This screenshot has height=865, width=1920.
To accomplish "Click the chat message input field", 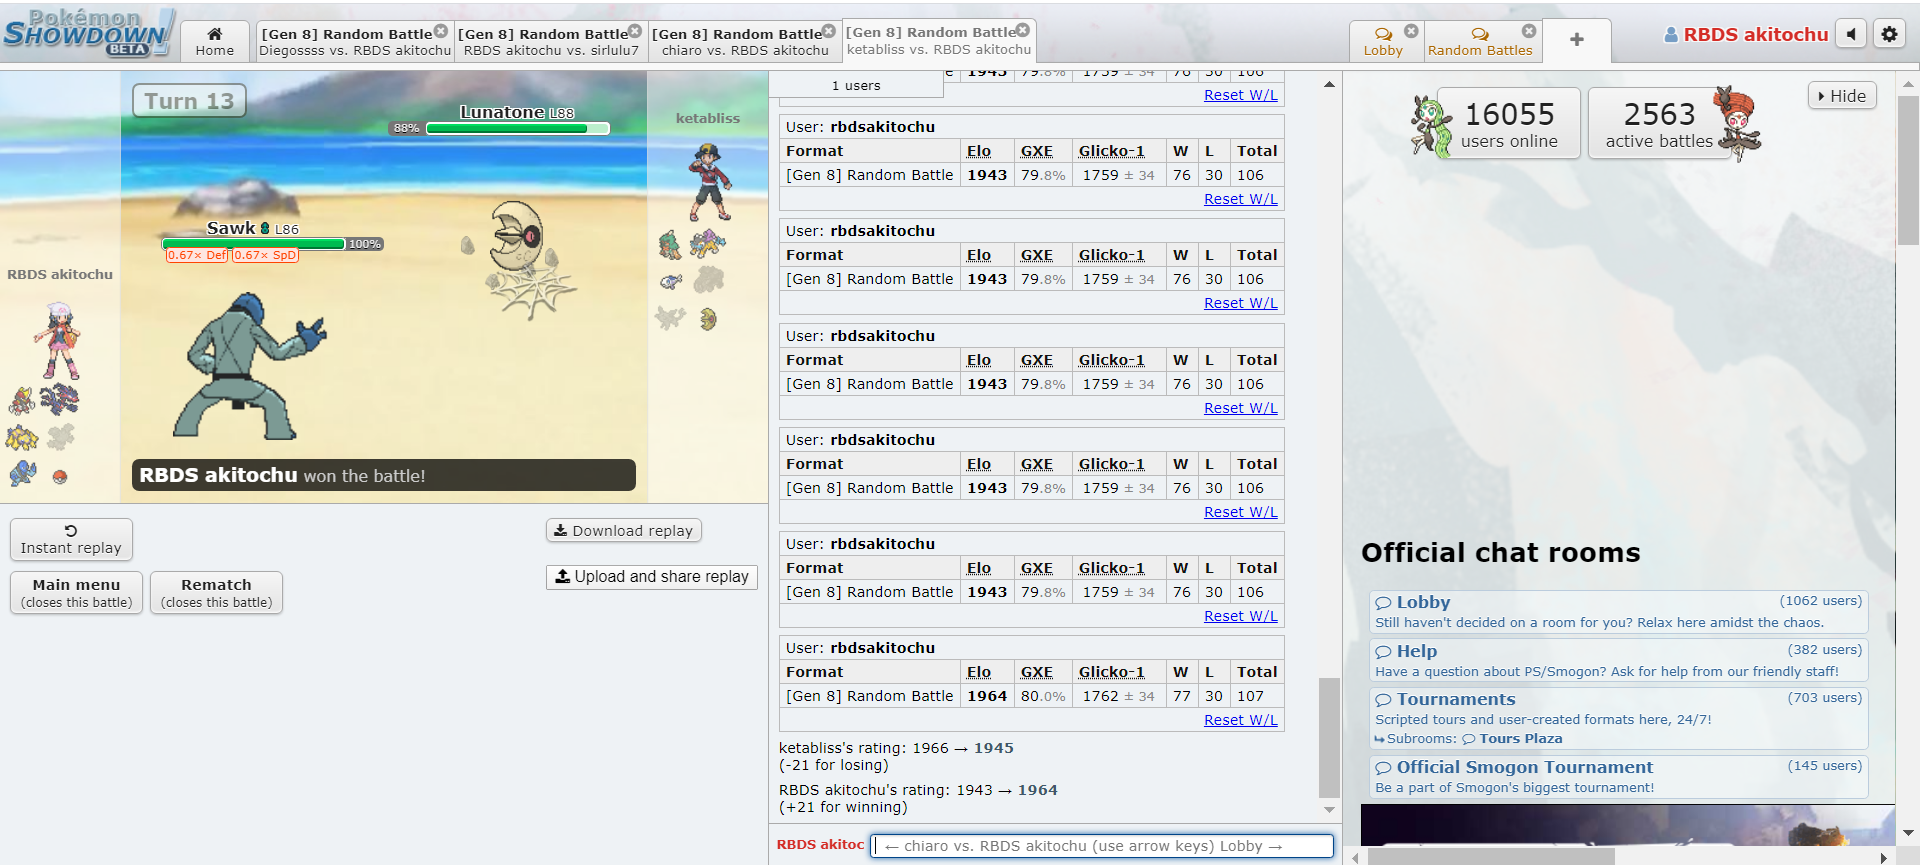I will [1101, 846].
